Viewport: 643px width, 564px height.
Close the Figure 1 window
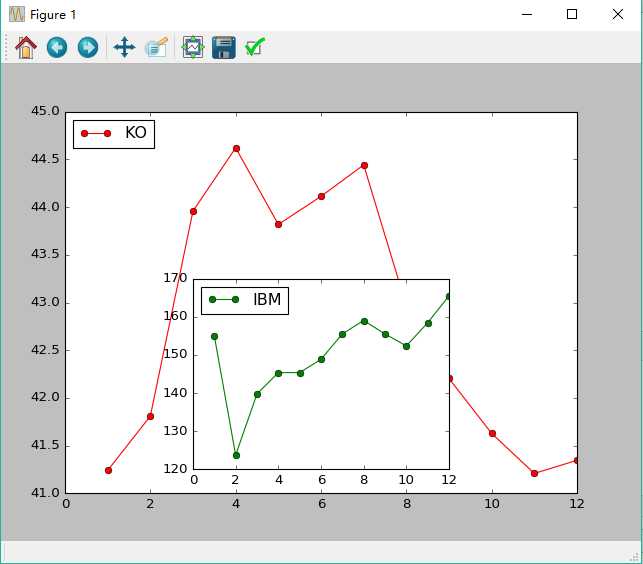pyautogui.click(x=618, y=14)
